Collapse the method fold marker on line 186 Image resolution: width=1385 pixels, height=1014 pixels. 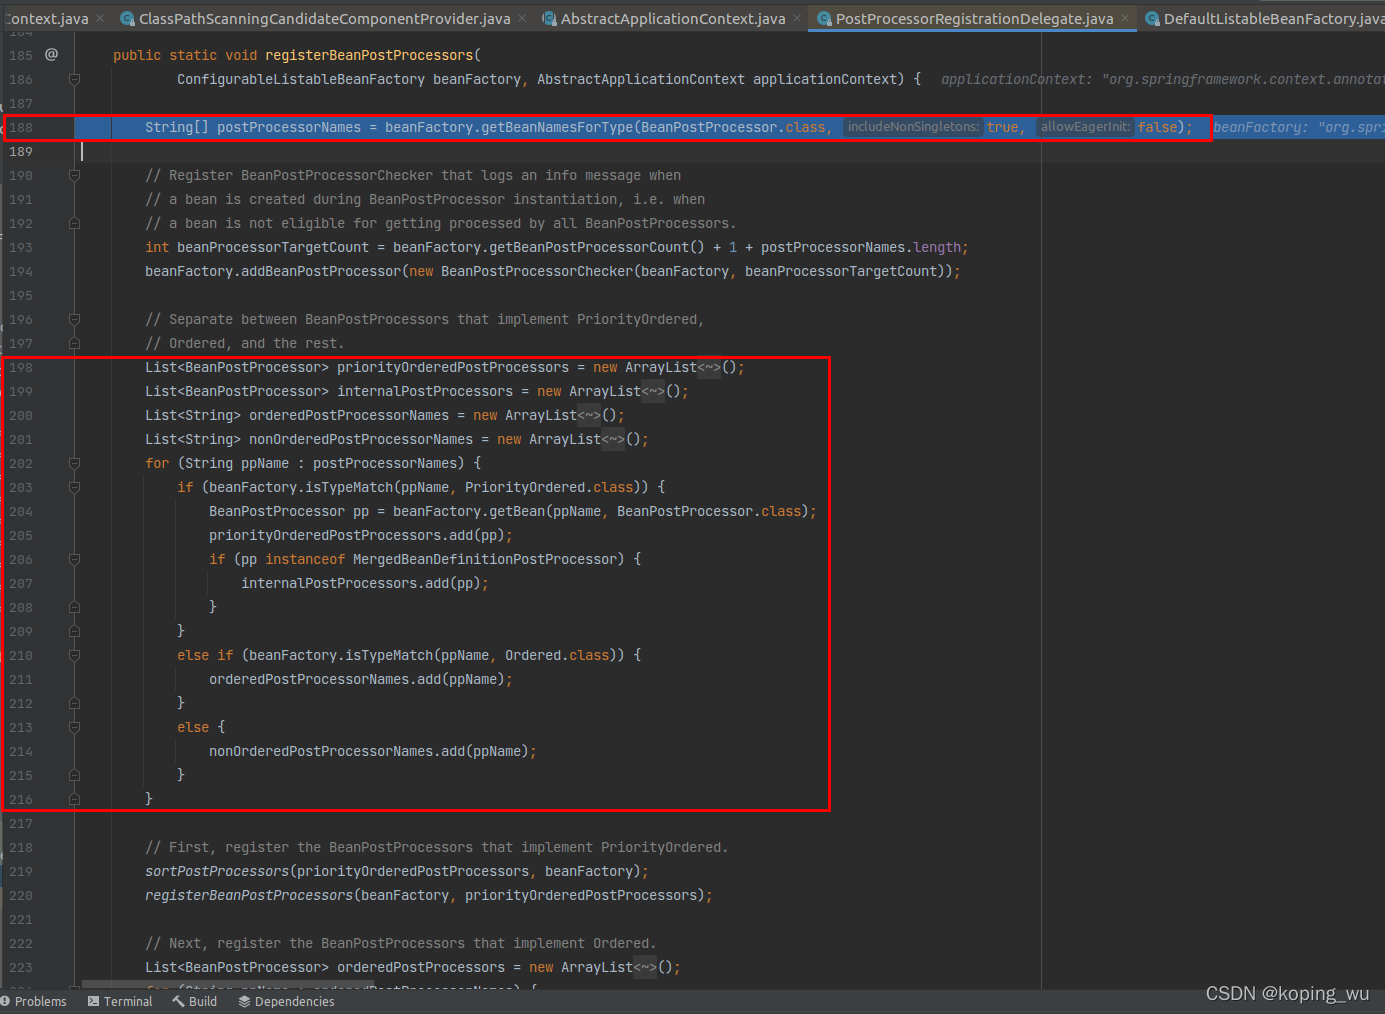click(74, 79)
